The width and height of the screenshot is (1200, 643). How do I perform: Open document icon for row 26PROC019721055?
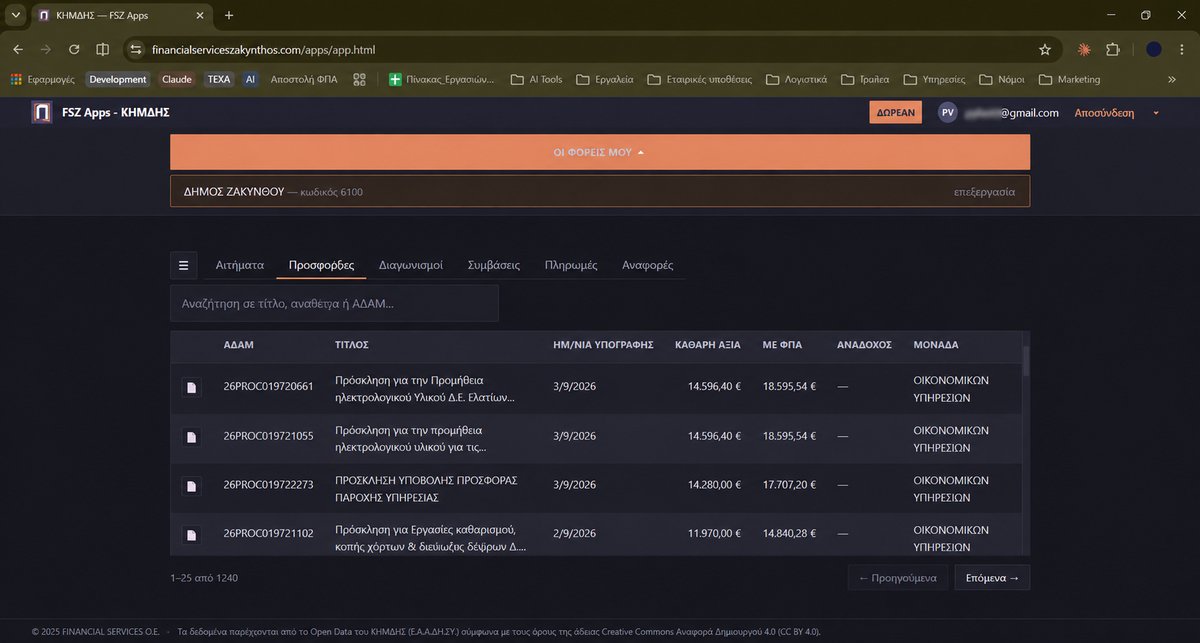point(191,436)
